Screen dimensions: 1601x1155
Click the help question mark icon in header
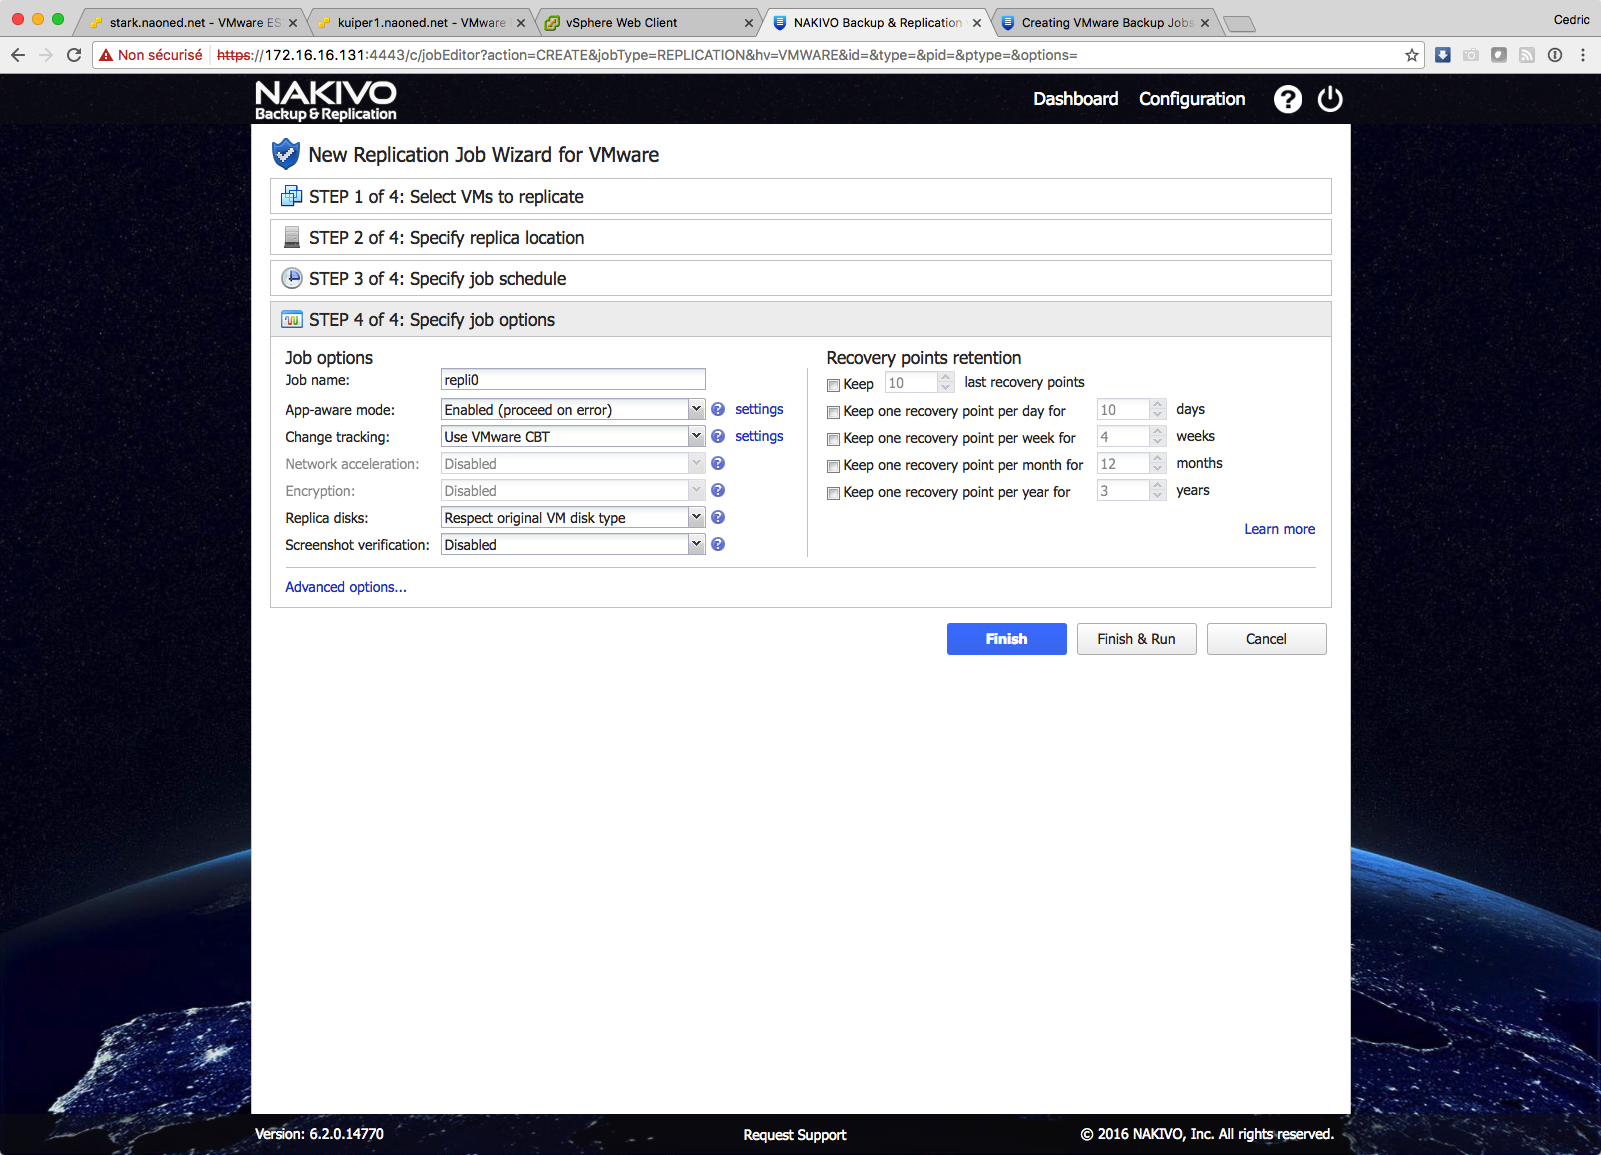pos(1287,99)
